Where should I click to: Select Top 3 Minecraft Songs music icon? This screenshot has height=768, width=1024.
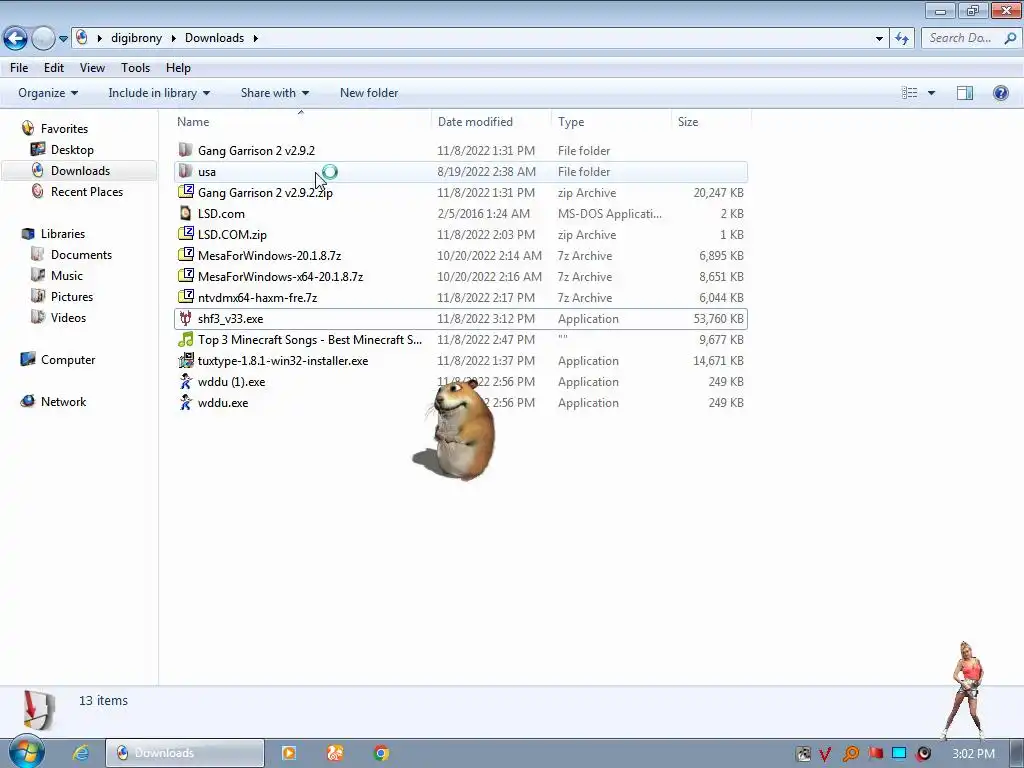click(x=186, y=340)
